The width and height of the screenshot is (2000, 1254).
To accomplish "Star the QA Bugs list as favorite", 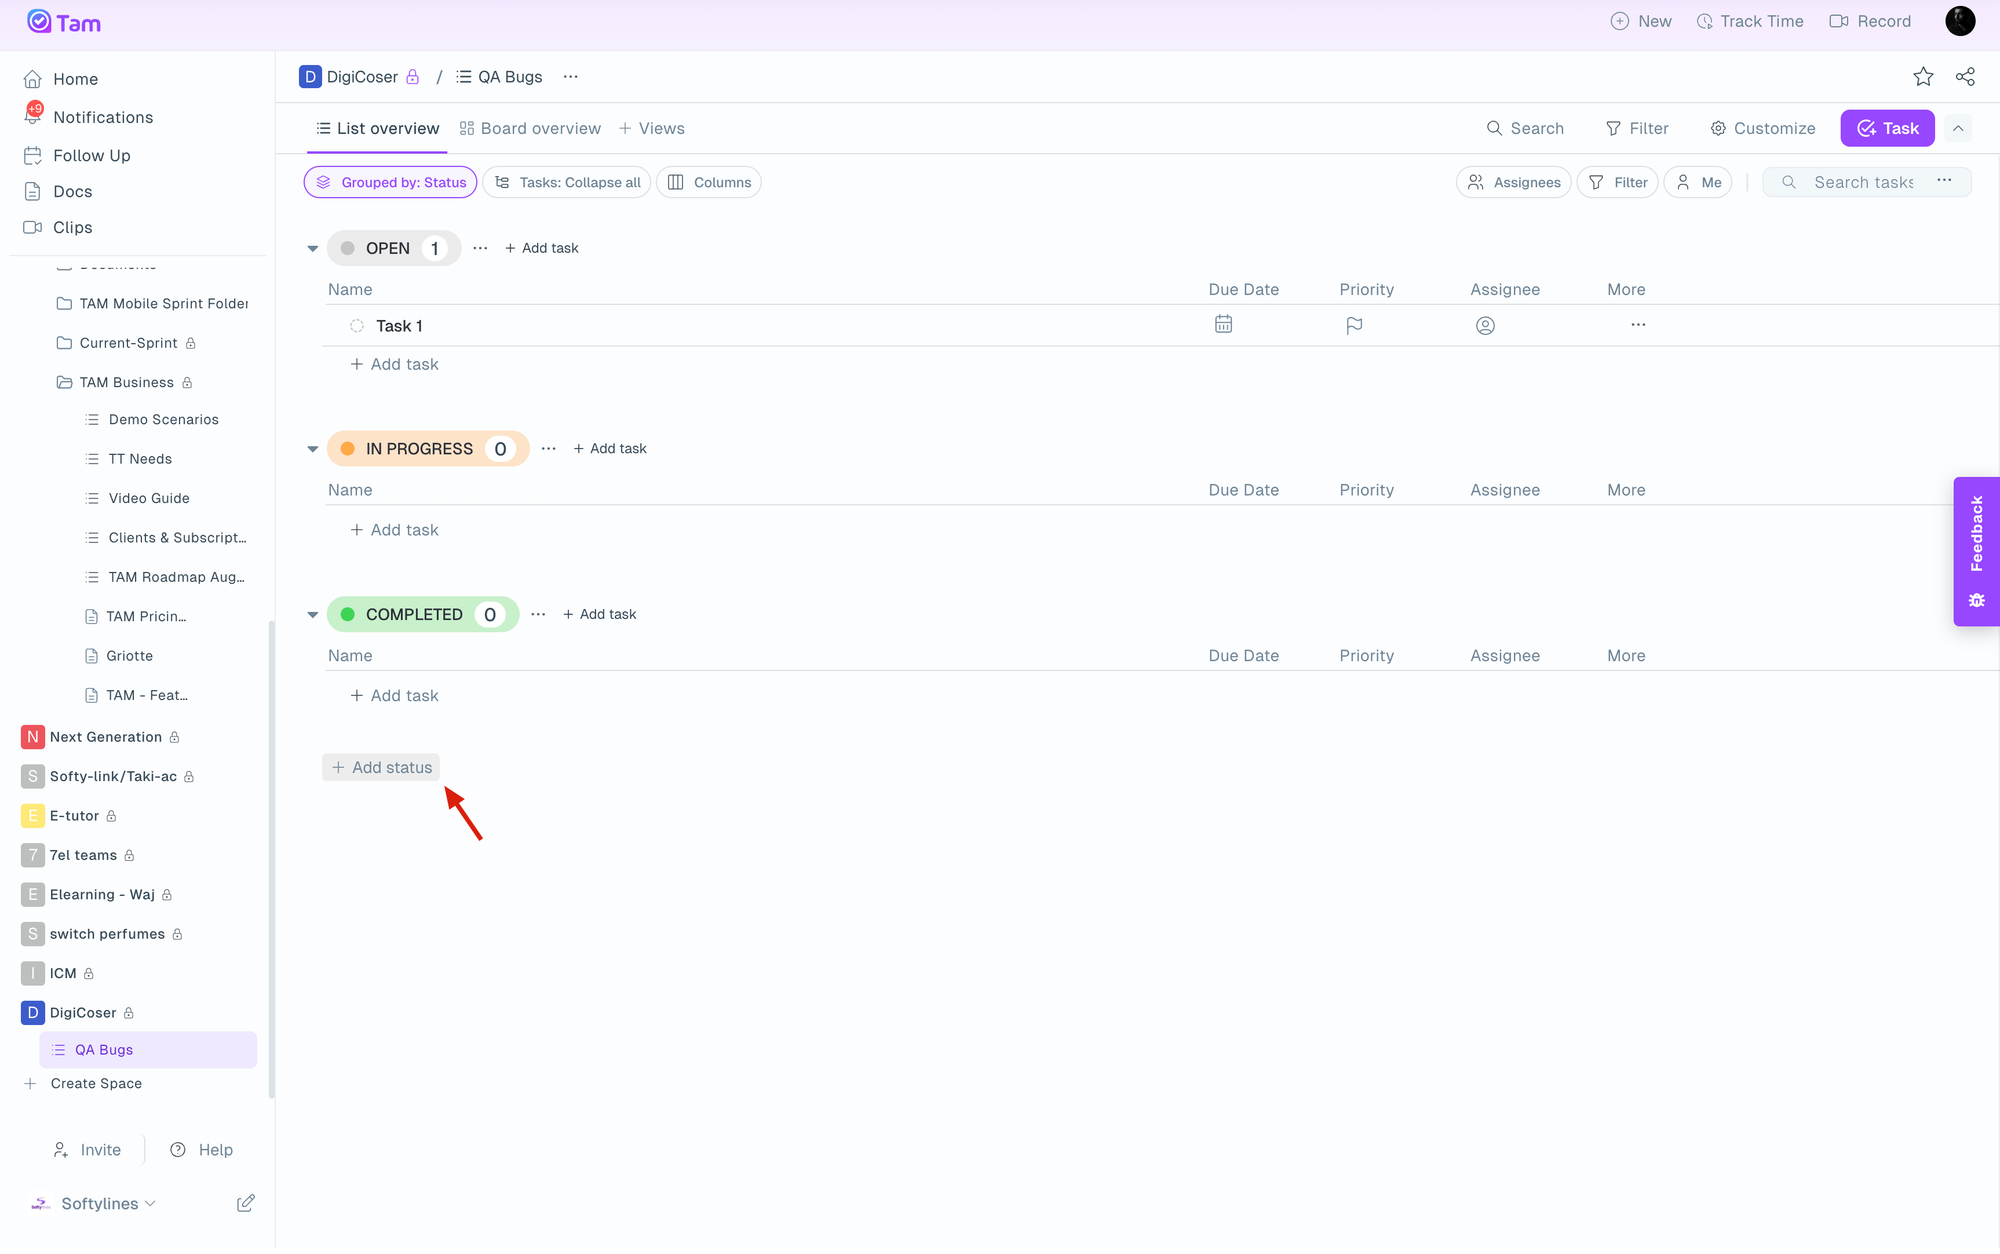I will pos(1922,77).
